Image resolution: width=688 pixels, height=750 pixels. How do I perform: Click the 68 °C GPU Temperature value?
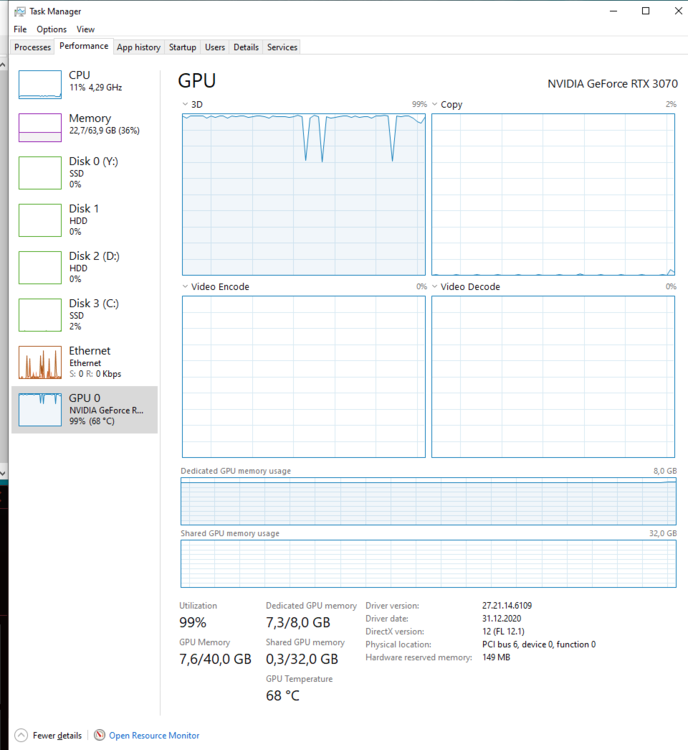coord(283,695)
